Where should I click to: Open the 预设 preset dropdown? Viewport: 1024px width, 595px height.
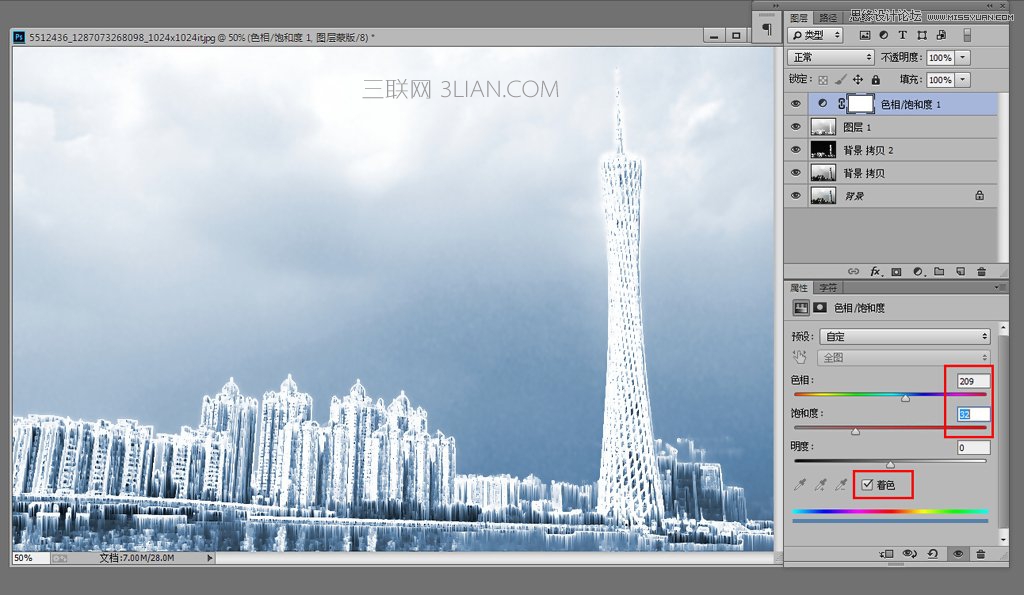(905, 336)
